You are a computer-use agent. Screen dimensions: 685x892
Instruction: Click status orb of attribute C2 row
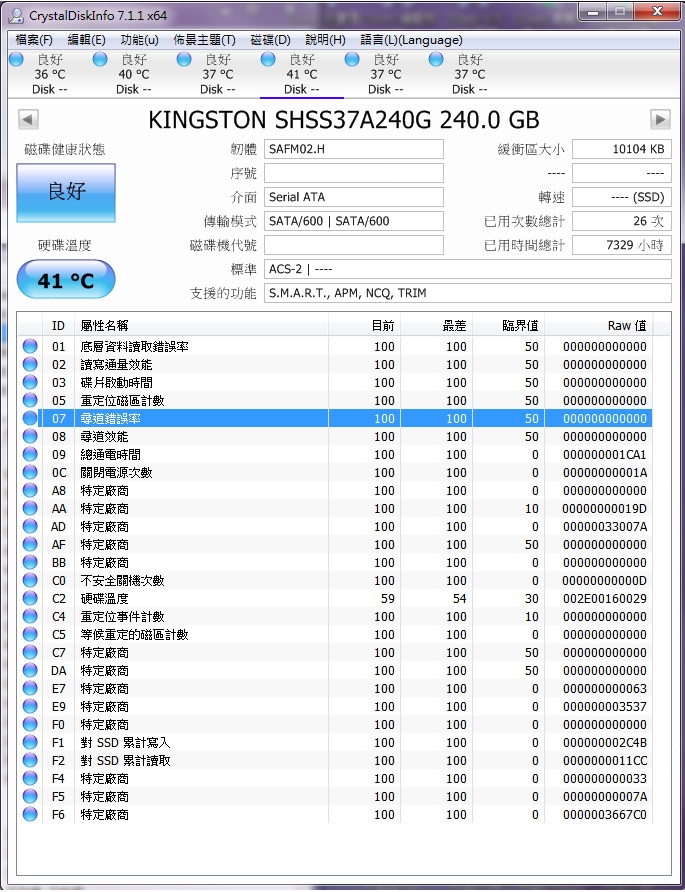30,598
